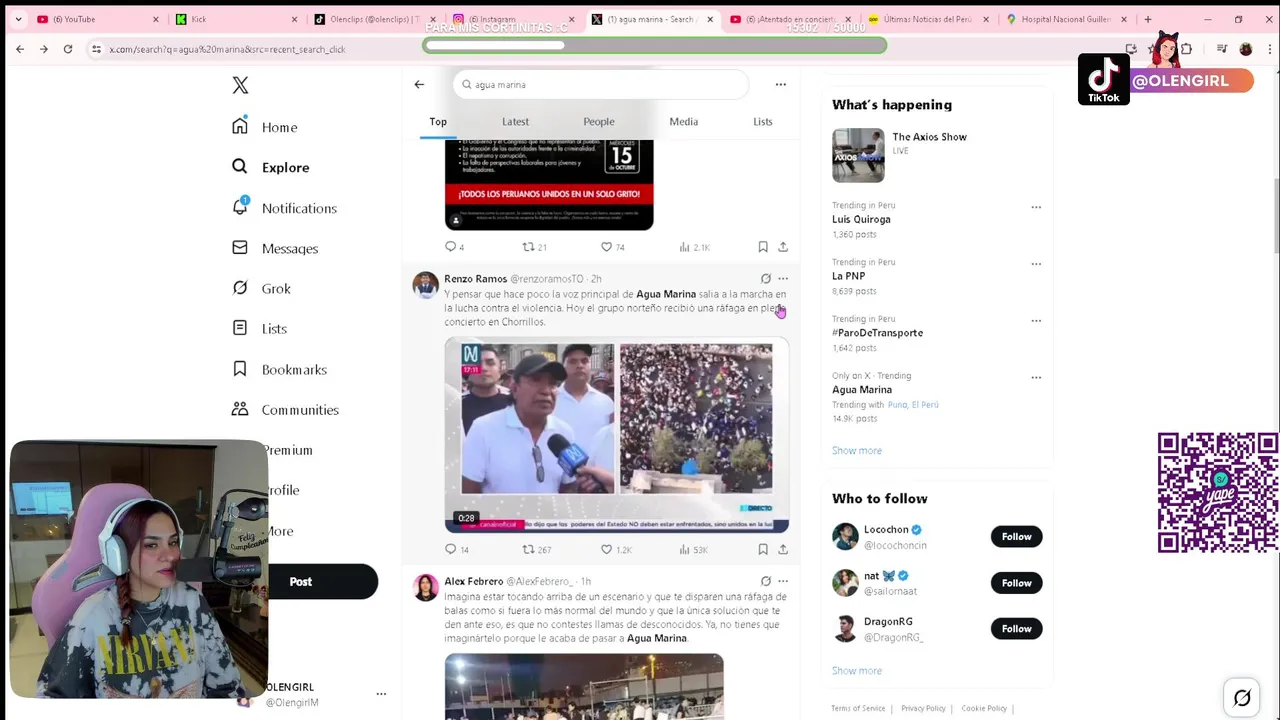The height and width of the screenshot is (720, 1280).
Task: Show more under Who to follow
Action: (857, 671)
